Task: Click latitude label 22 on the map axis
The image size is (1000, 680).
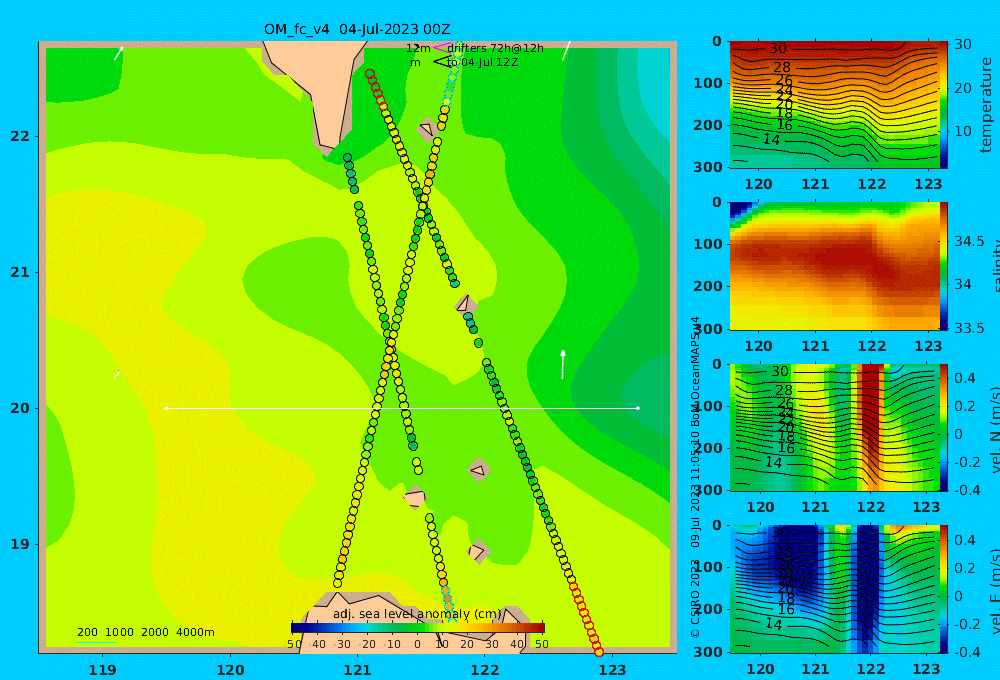Action: tap(20, 136)
